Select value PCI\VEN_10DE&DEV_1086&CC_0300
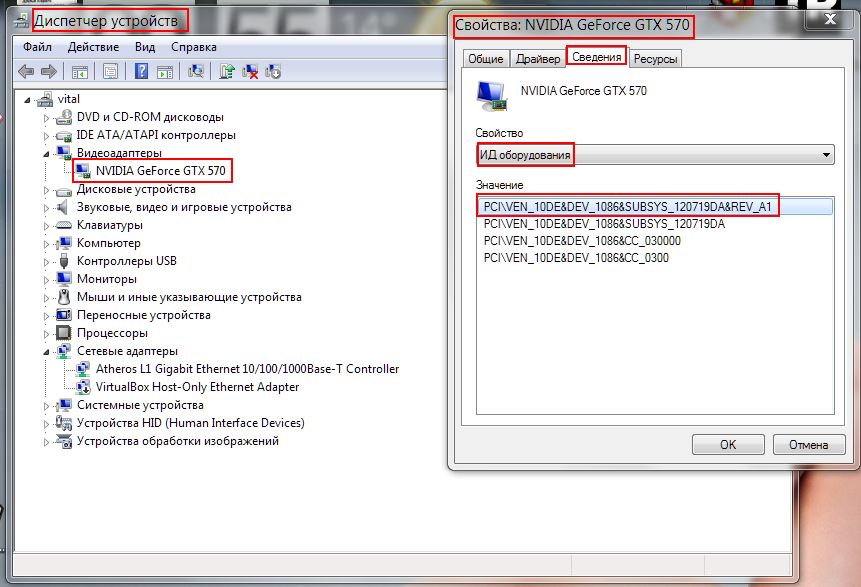861x587 pixels. pos(576,258)
